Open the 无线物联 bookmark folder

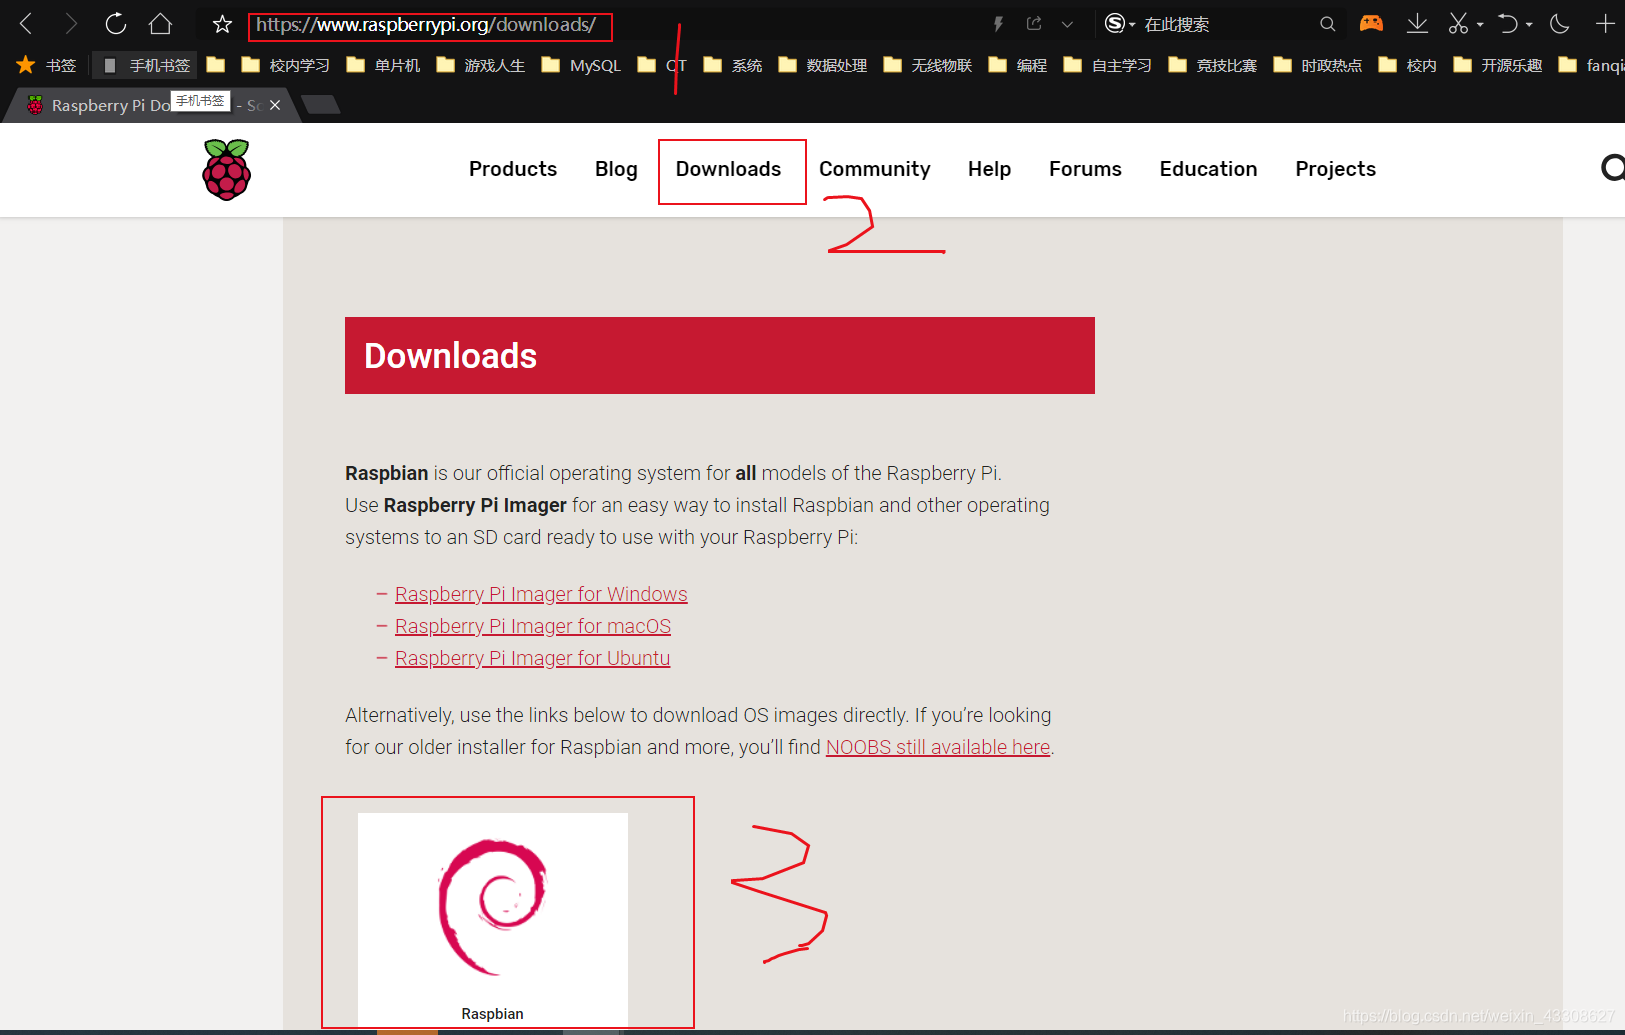click(928, 65)
